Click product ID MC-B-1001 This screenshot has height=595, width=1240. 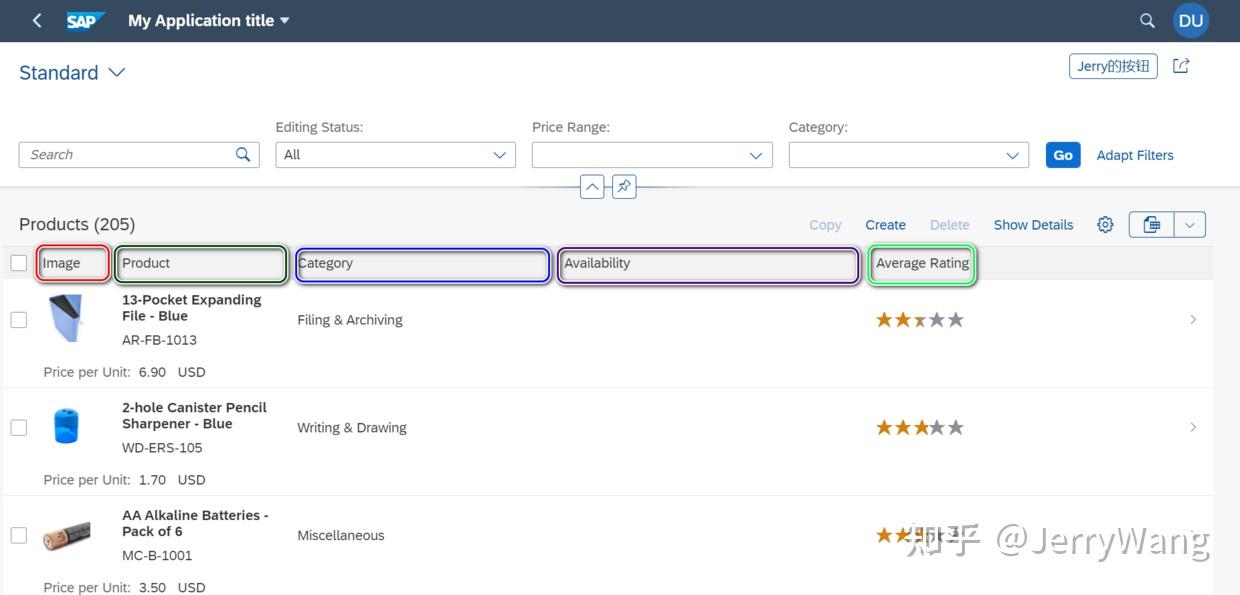pos(157,556)
